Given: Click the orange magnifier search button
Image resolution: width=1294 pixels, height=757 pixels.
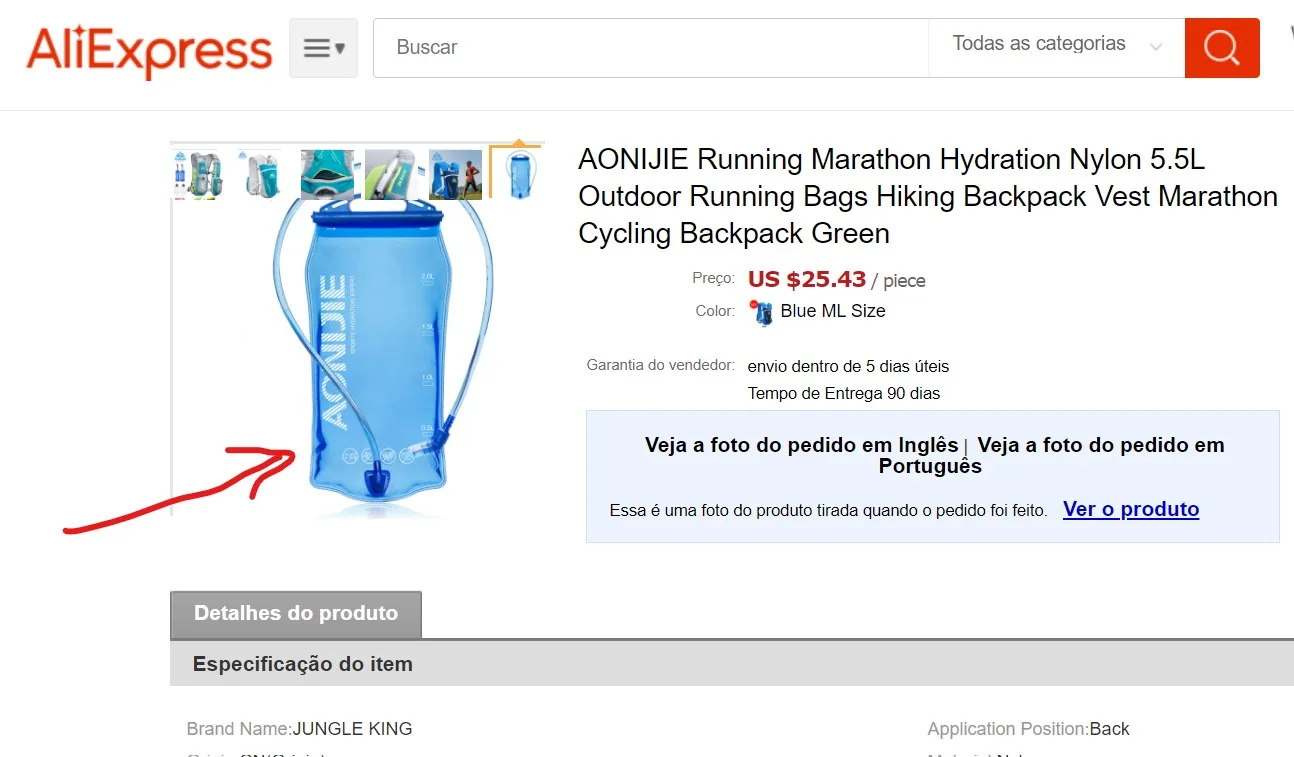Looking at the screenshot, I should (x=1222, y=47).
